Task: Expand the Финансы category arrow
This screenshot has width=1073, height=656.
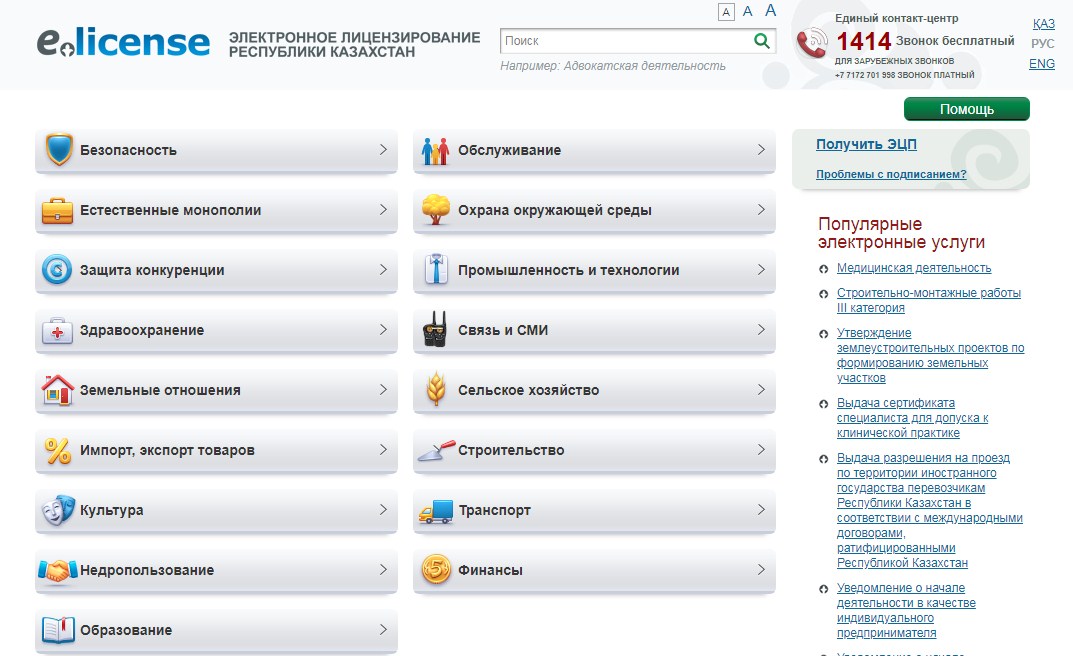Action: coord(761,570)
